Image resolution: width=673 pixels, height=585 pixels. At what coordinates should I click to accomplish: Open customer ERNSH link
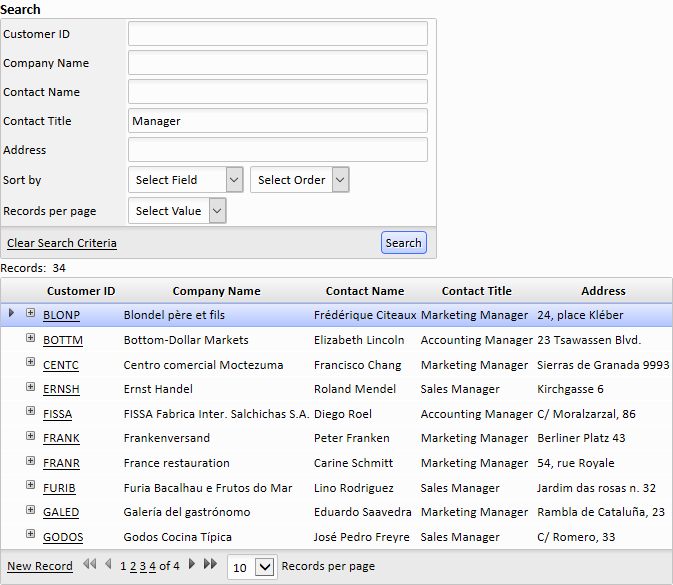61,389
